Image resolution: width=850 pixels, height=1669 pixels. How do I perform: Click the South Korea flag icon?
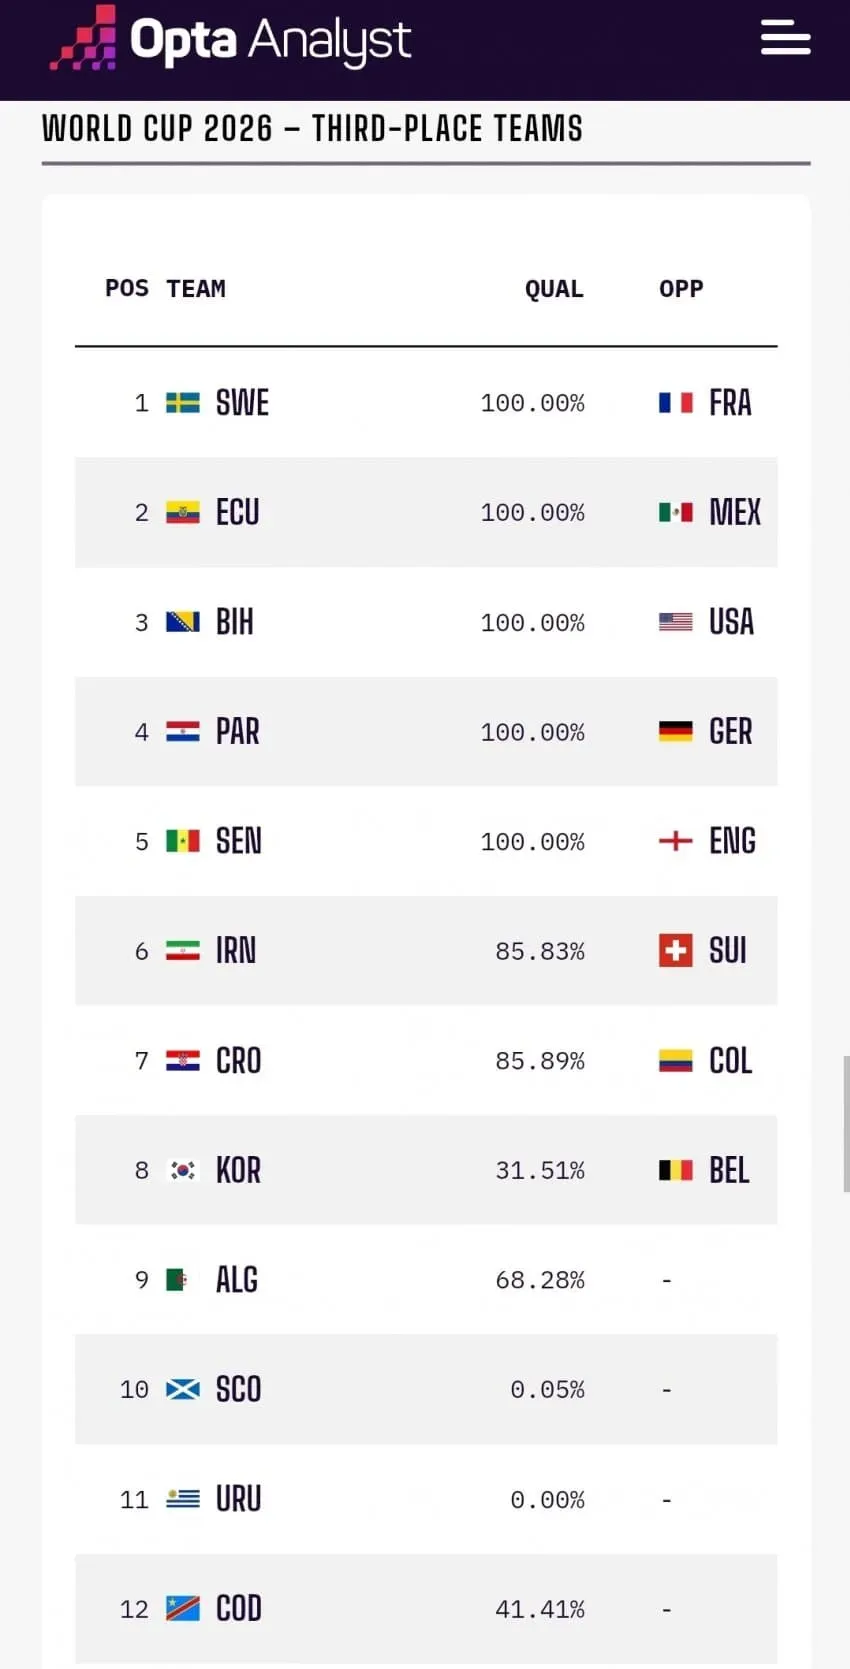182,1170
